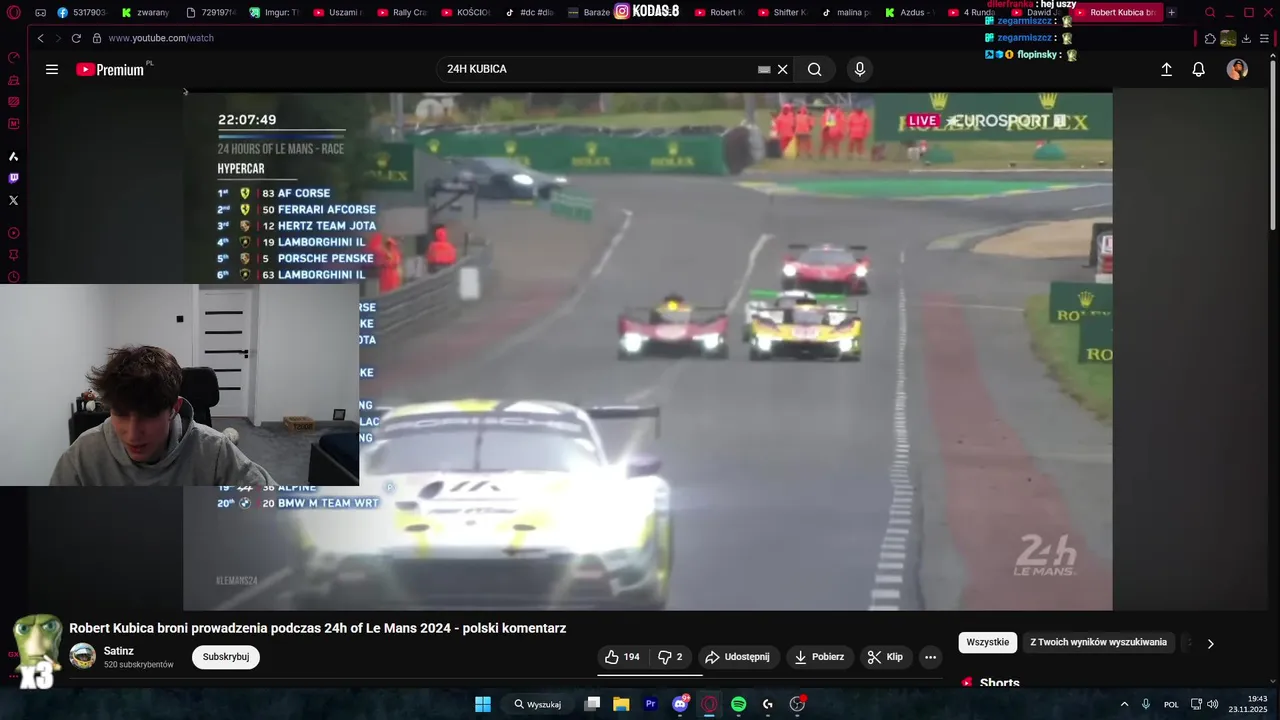Switch to the Rally Cra browser tab
The image size is (1280, 720).
403,13
